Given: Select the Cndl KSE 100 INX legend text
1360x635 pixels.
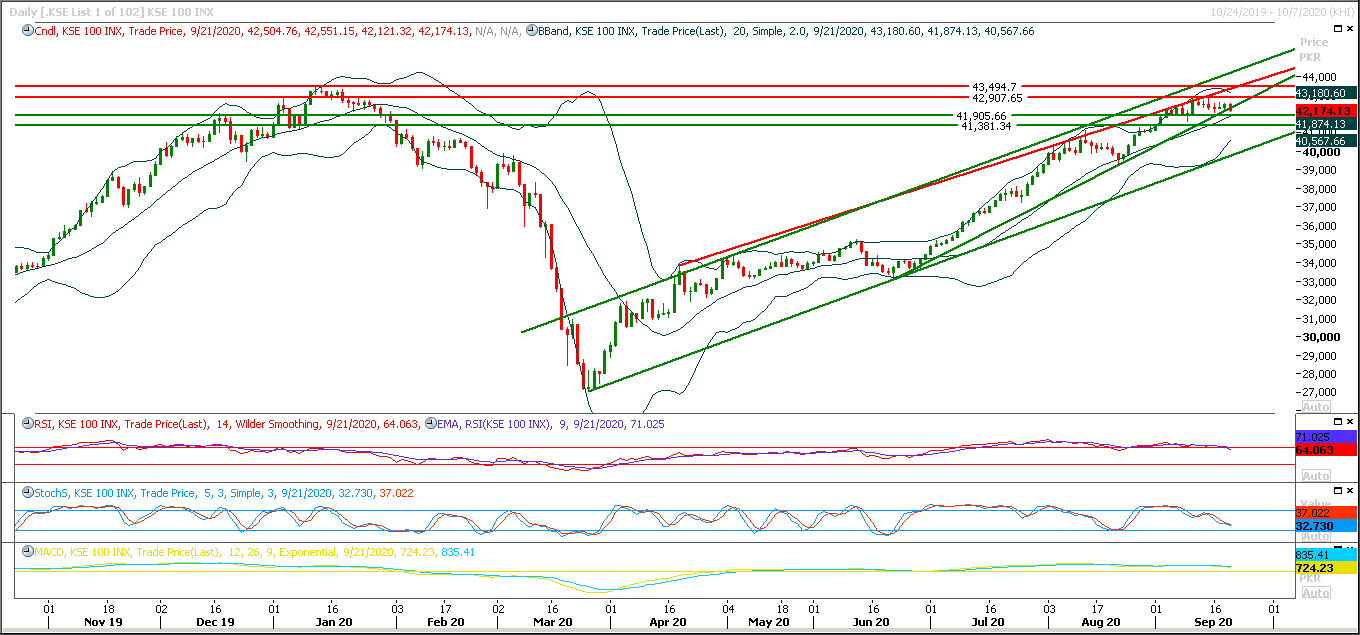Looking at the screenshot, I should tap(279, 31).
